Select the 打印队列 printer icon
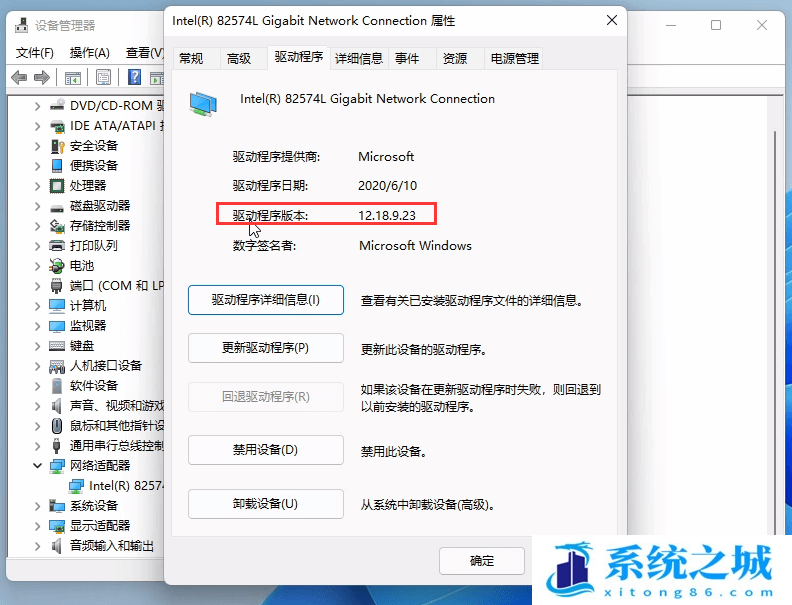 [x=57, y=246]
